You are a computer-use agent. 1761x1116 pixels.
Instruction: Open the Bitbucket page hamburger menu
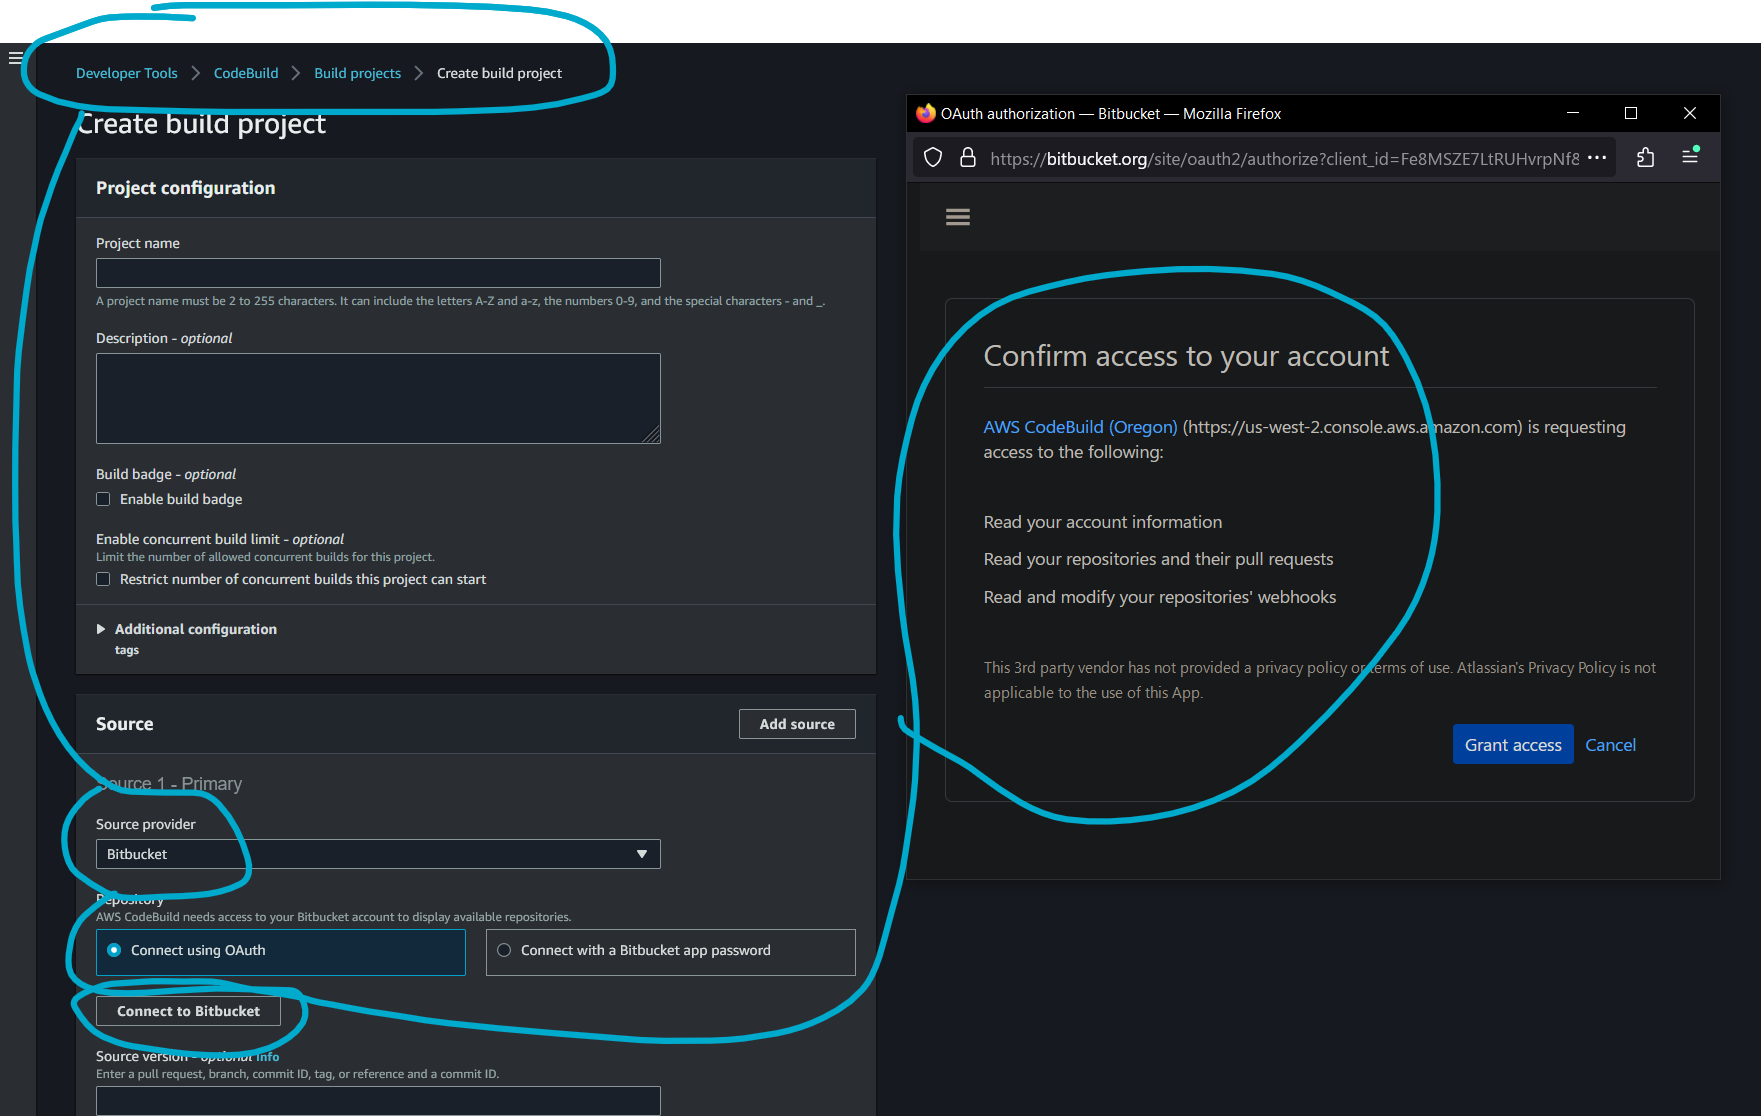(958, 217)
